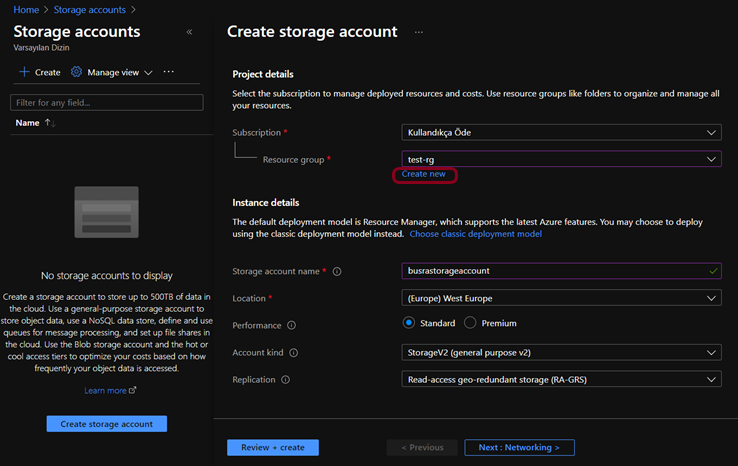
Task: Click the Project details heading
Action: click(263, 74)
